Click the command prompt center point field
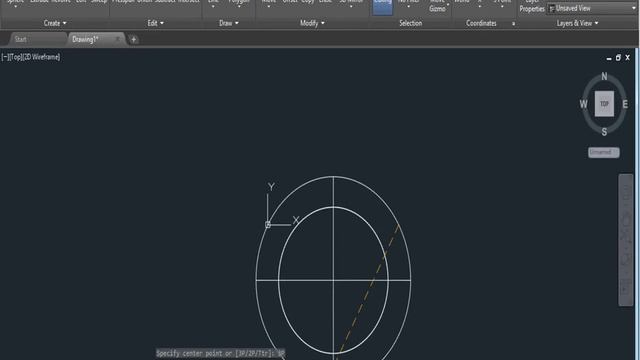This screenshot has height=360, width=640. (220, 353)
